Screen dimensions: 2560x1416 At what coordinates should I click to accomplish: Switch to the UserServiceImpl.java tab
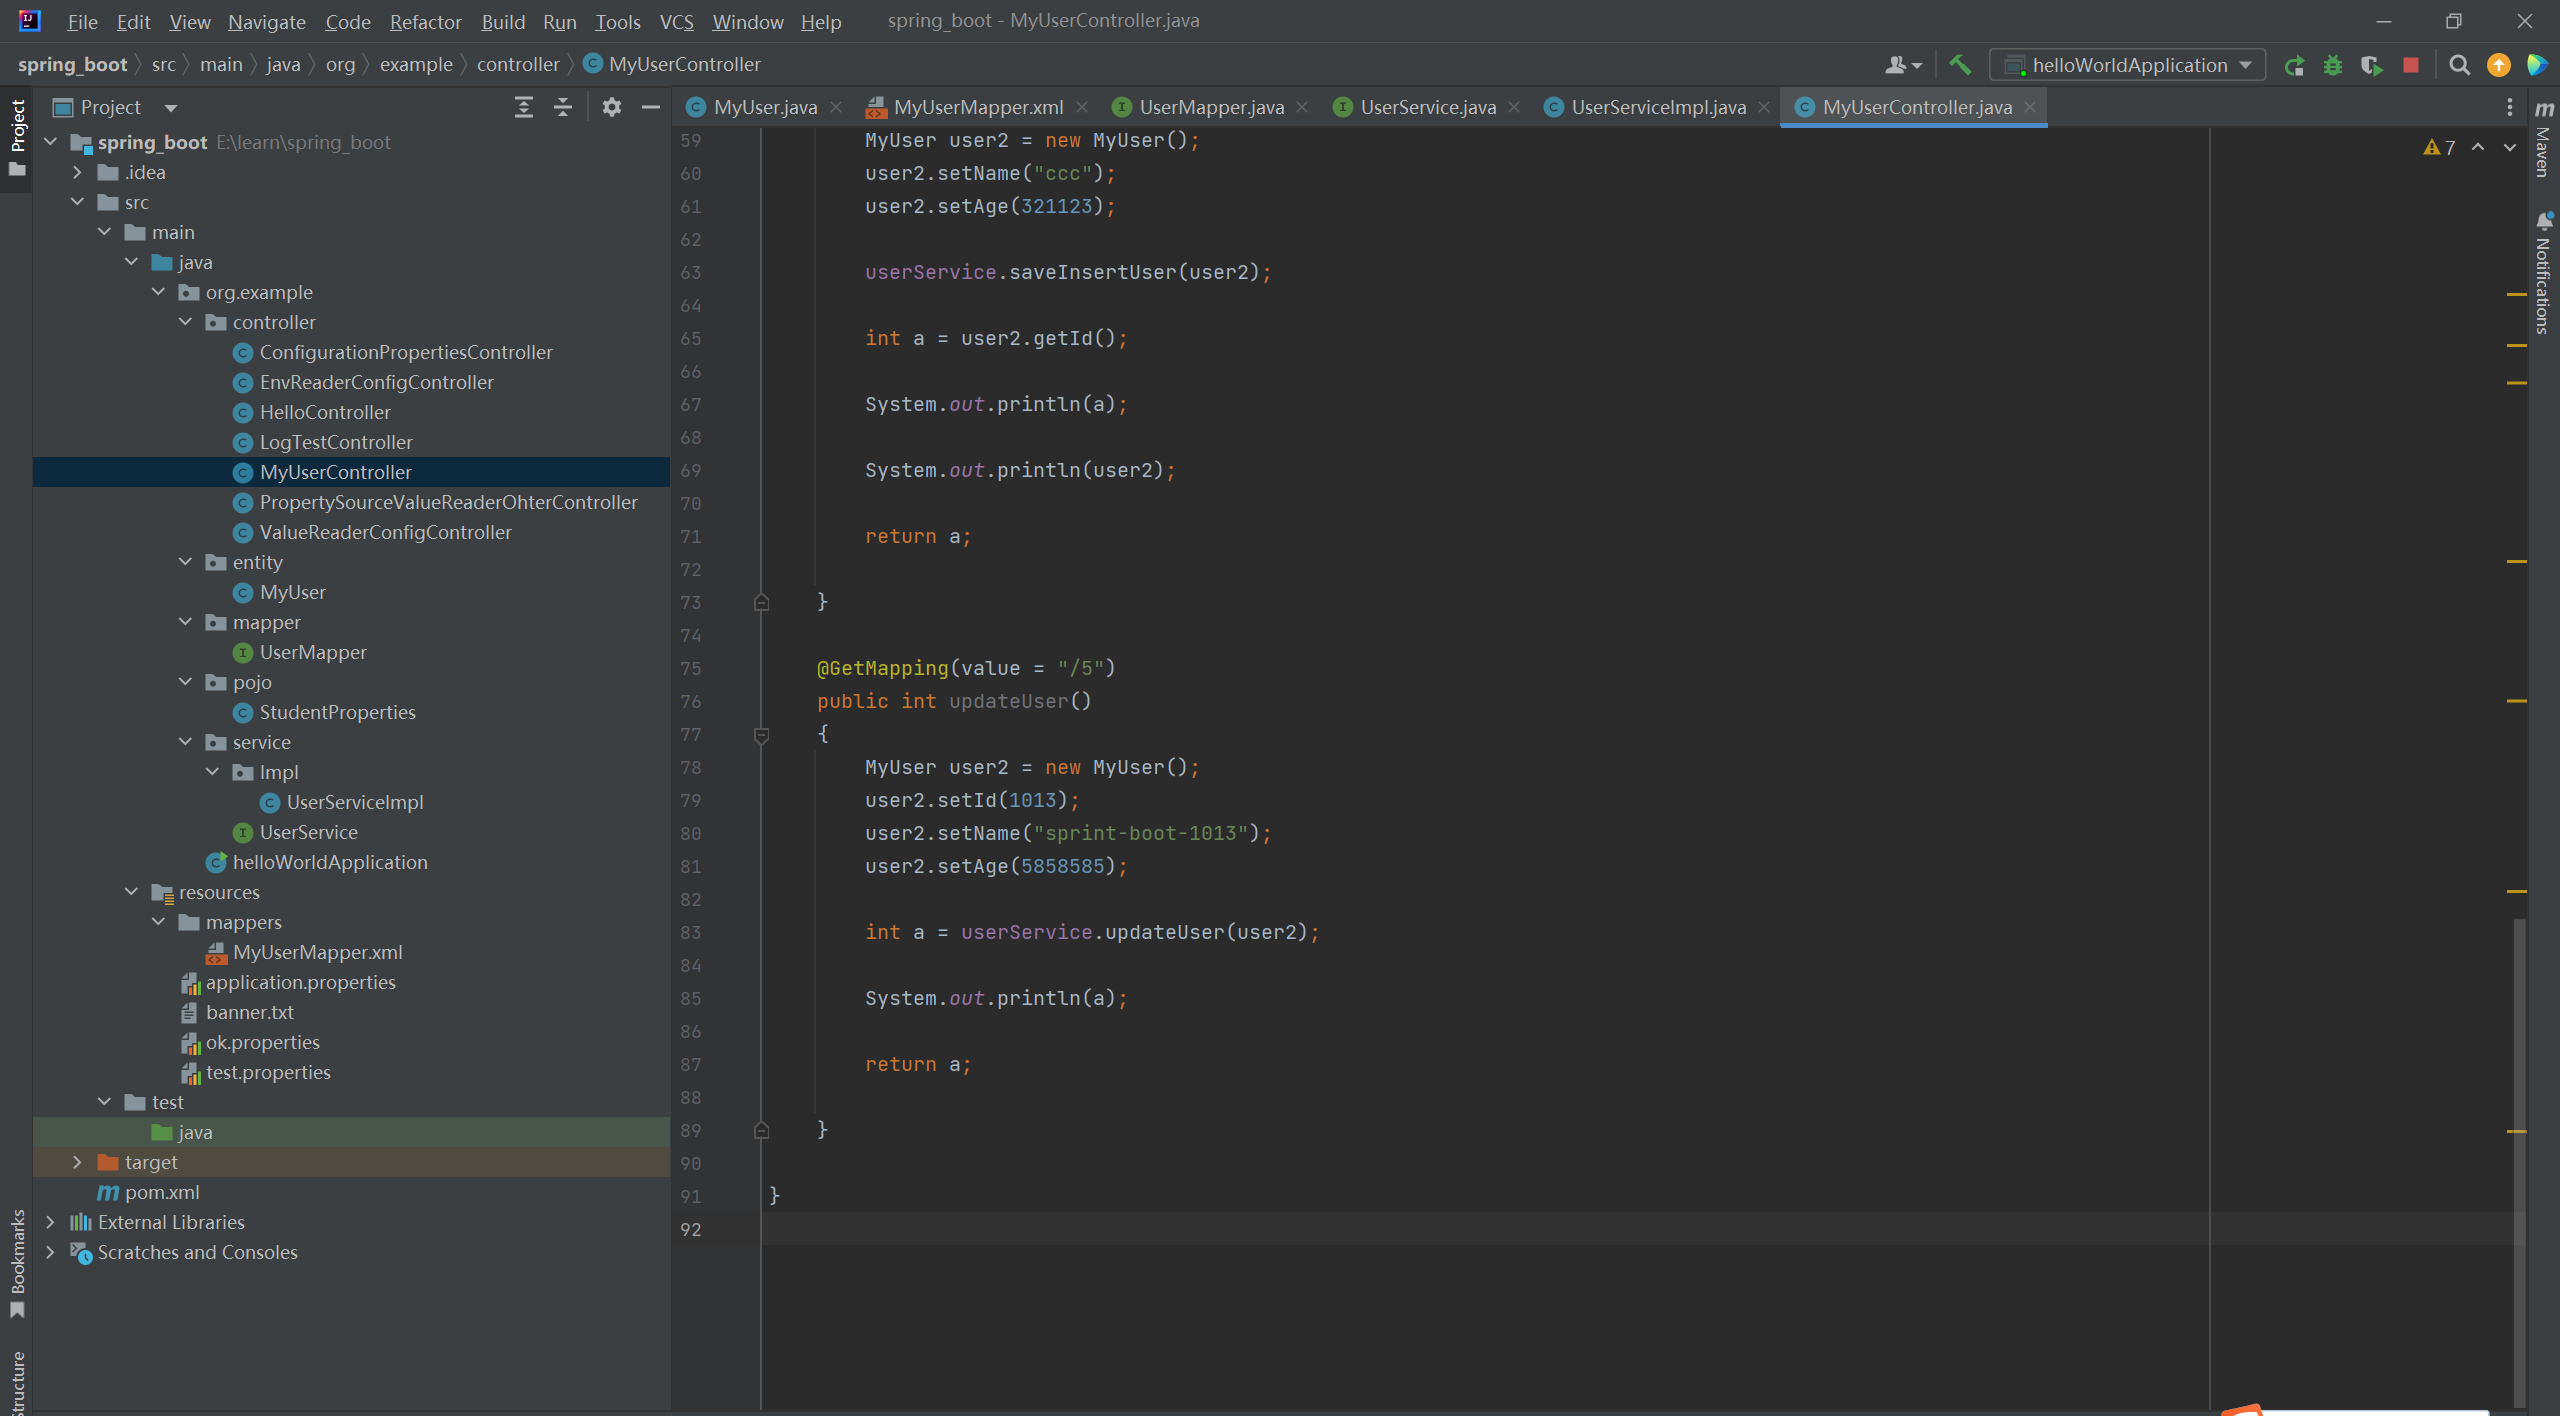pos(1657,107)
